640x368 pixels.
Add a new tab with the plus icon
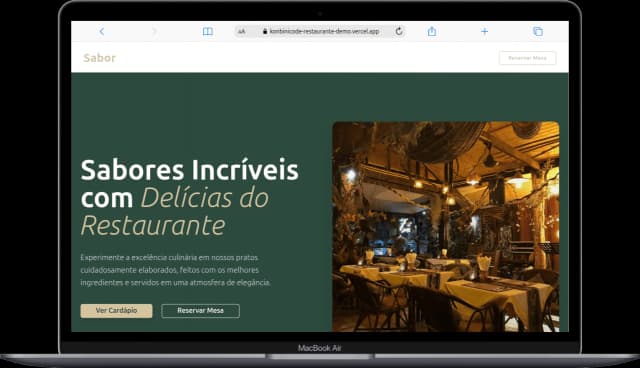(484, 31)
